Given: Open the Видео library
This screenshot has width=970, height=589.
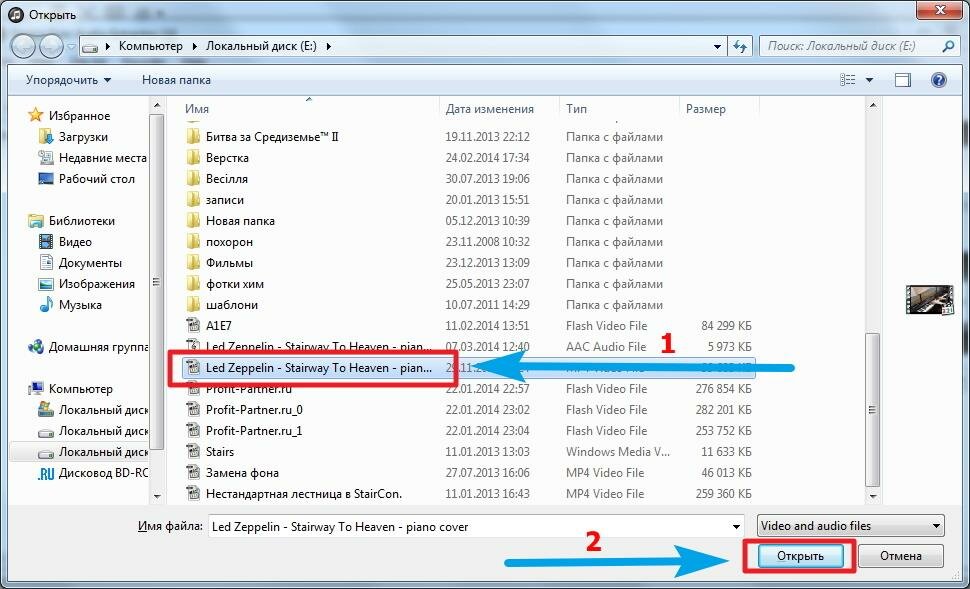Looking at the screenshot, I should pos(75,242).
